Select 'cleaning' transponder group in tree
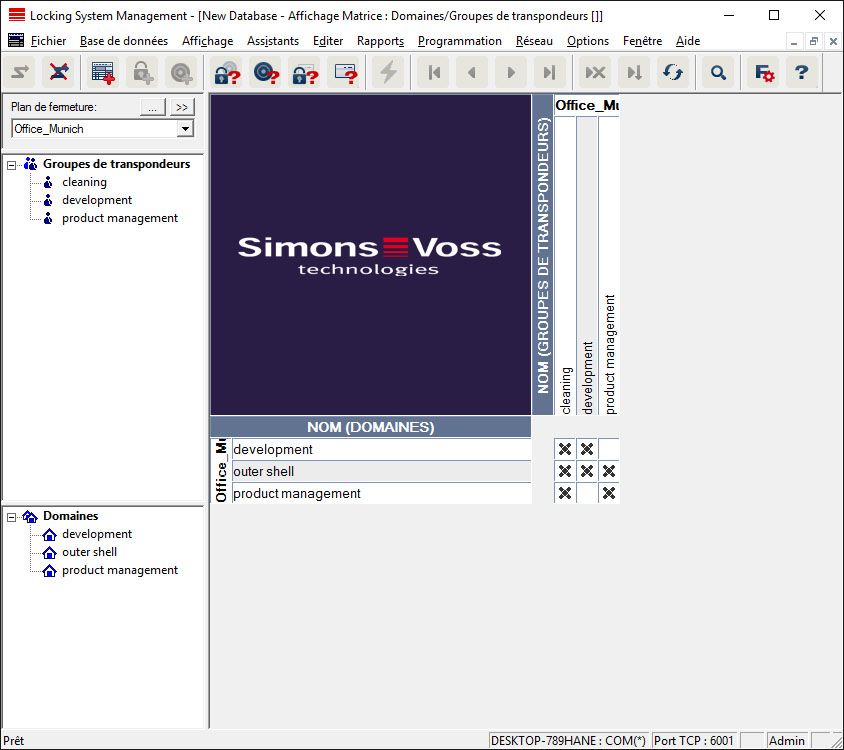Viewport: 844px width, 750px height. click(x=84, y=182)
